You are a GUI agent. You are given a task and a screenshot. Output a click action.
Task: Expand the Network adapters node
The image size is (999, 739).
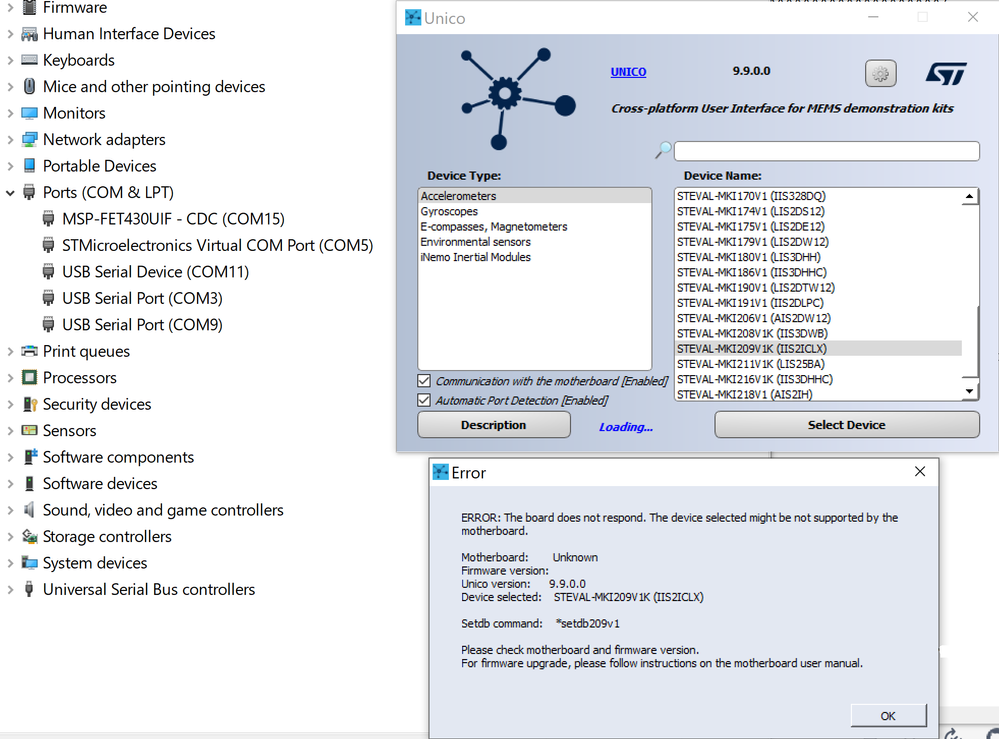(x=10, y=140)
